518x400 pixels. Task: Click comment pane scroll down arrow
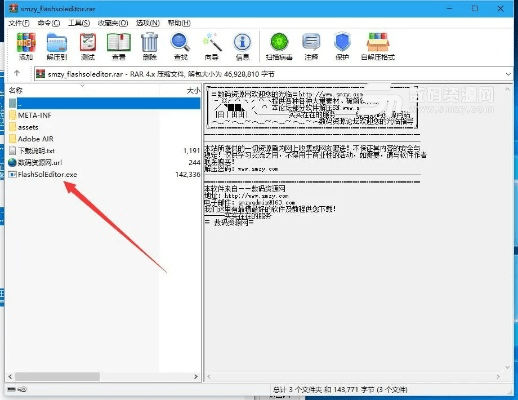(508, 367)
